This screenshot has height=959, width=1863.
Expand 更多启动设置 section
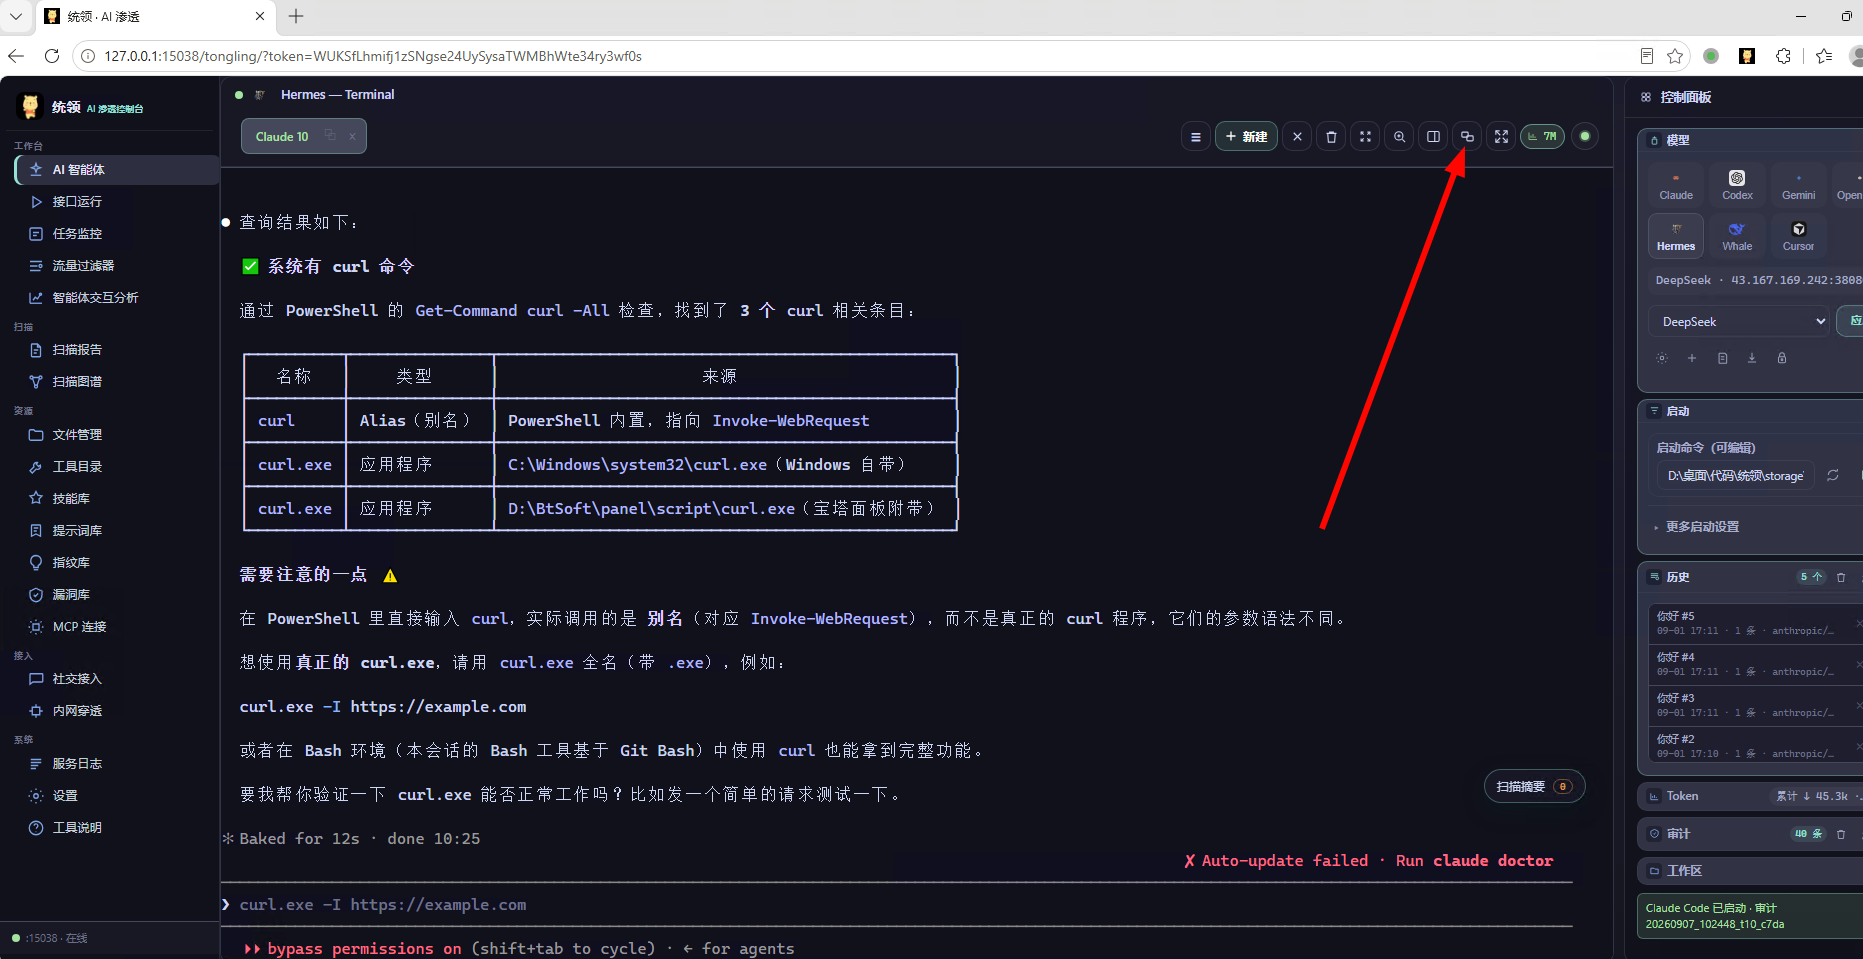coord(1702,527)
